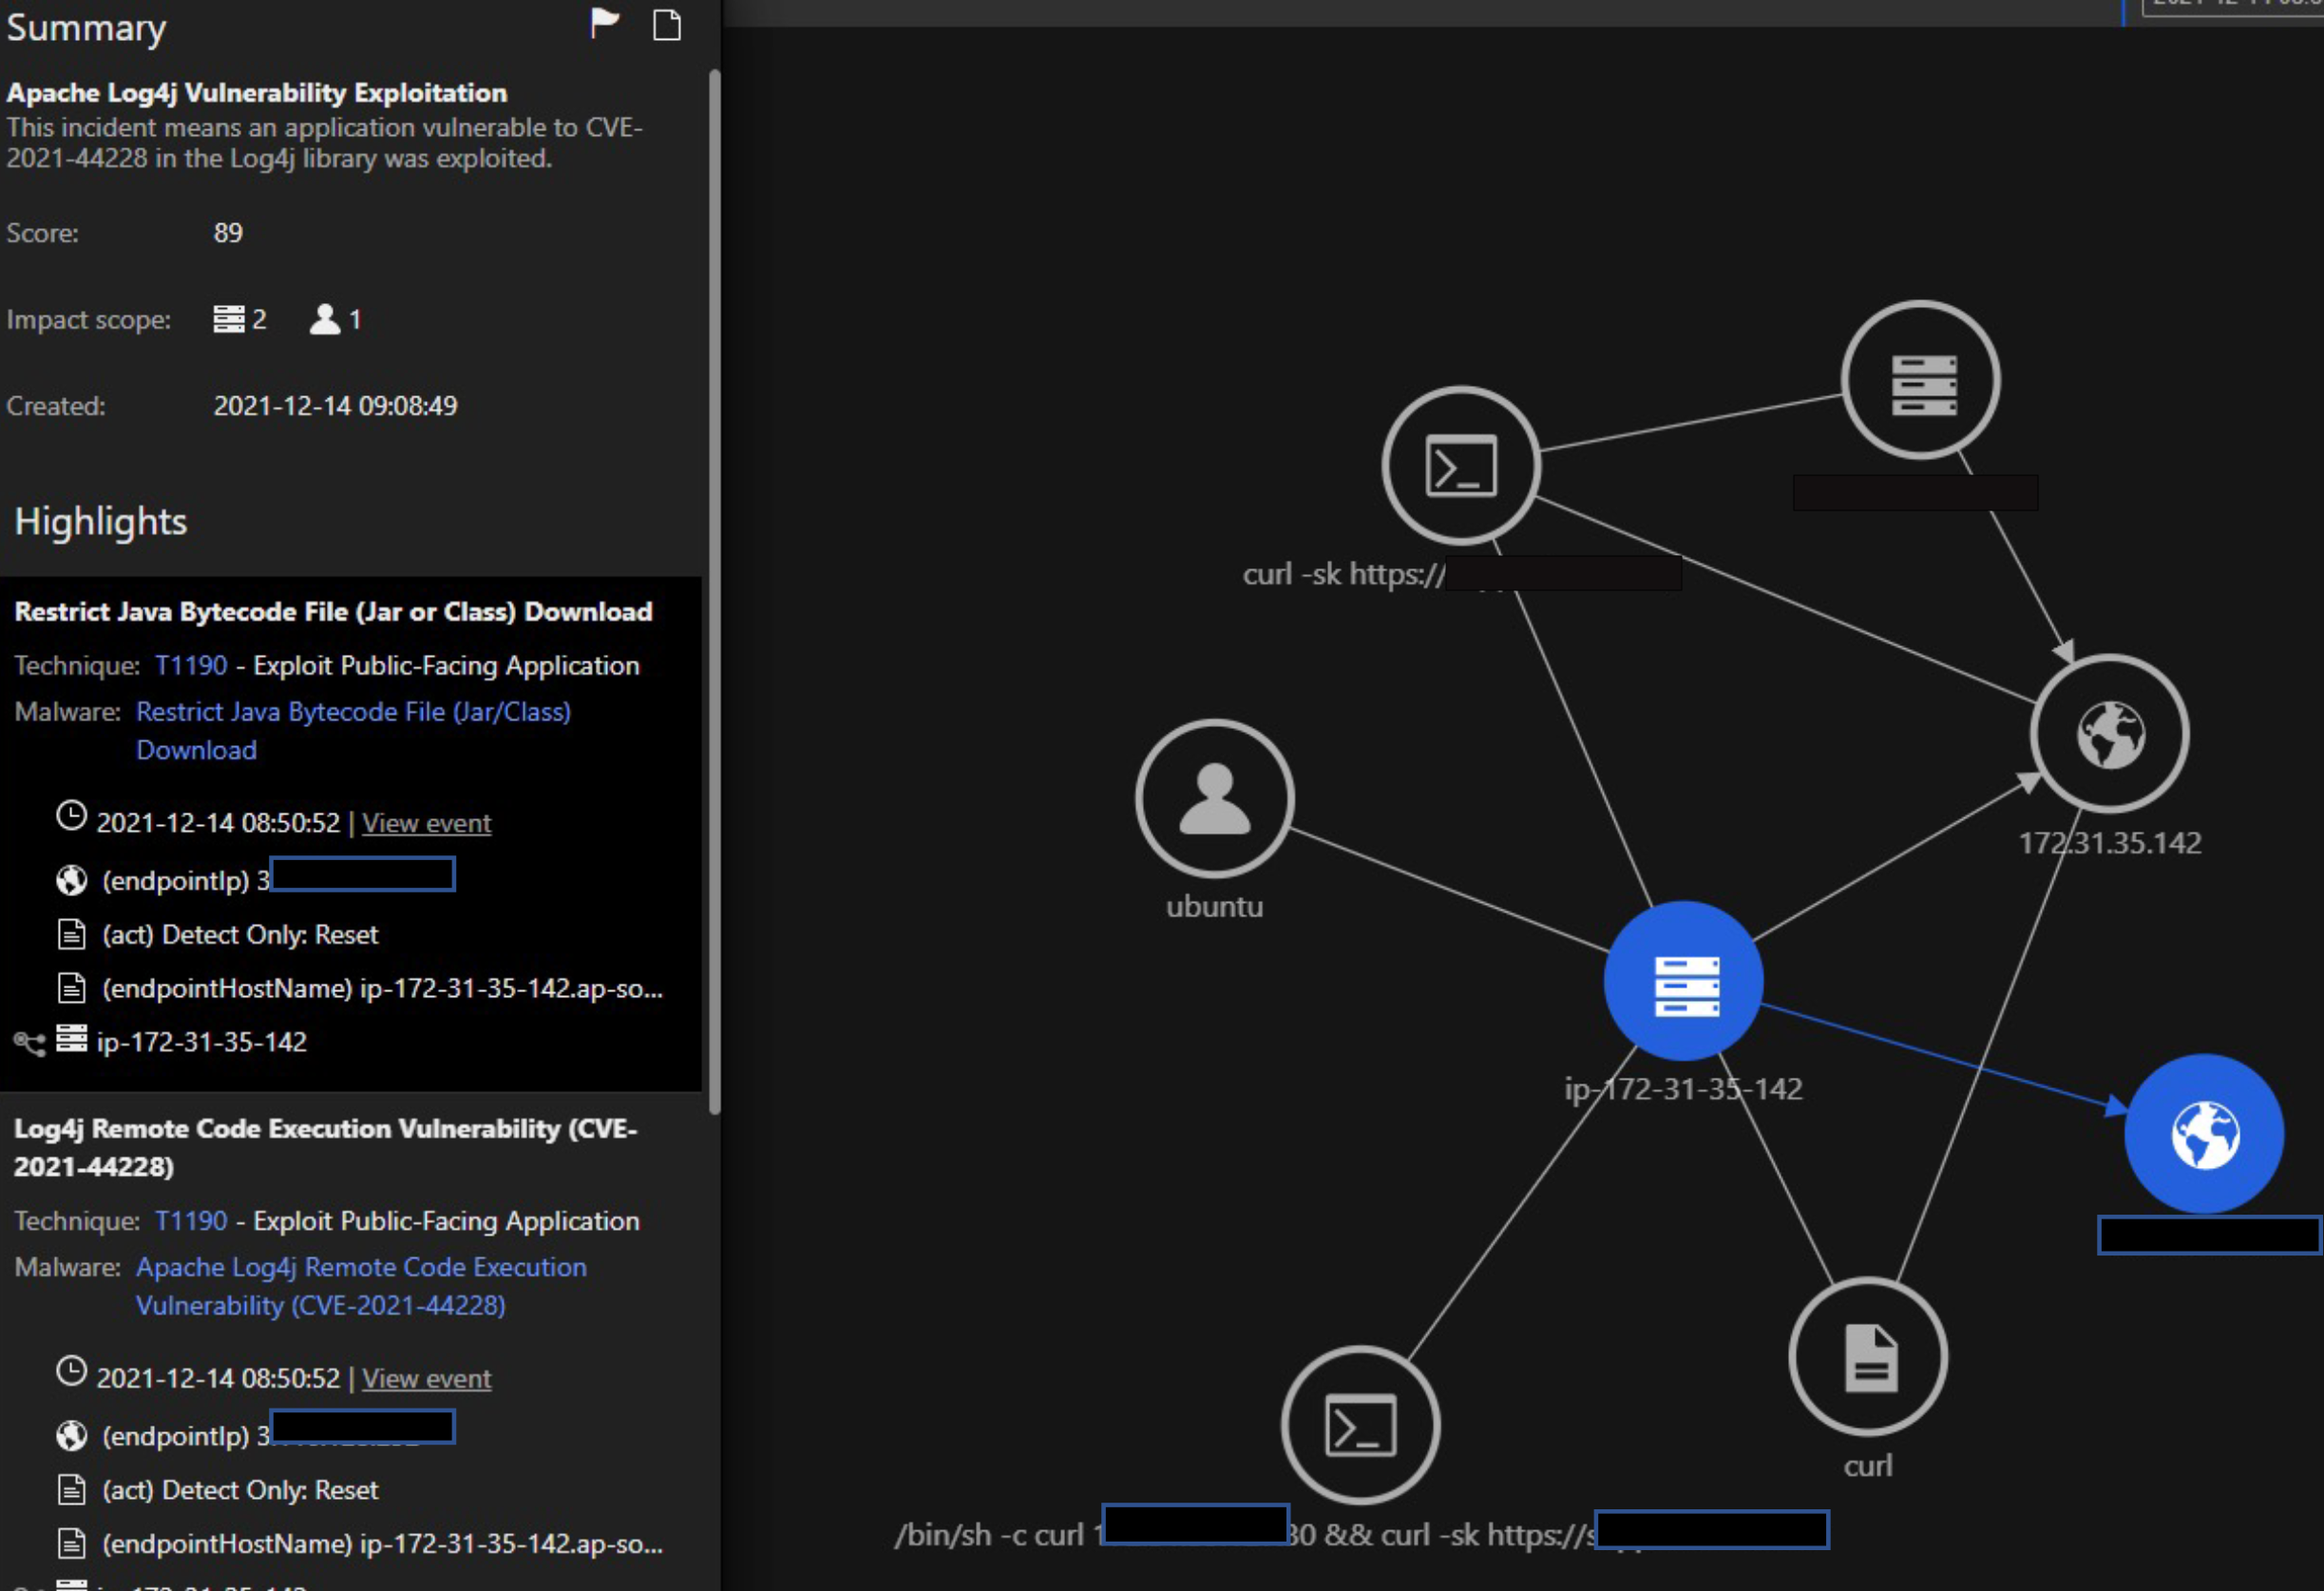
Task: Click the first highlight's 08:50:52 View event link
Action: click(x=426, y=824)
